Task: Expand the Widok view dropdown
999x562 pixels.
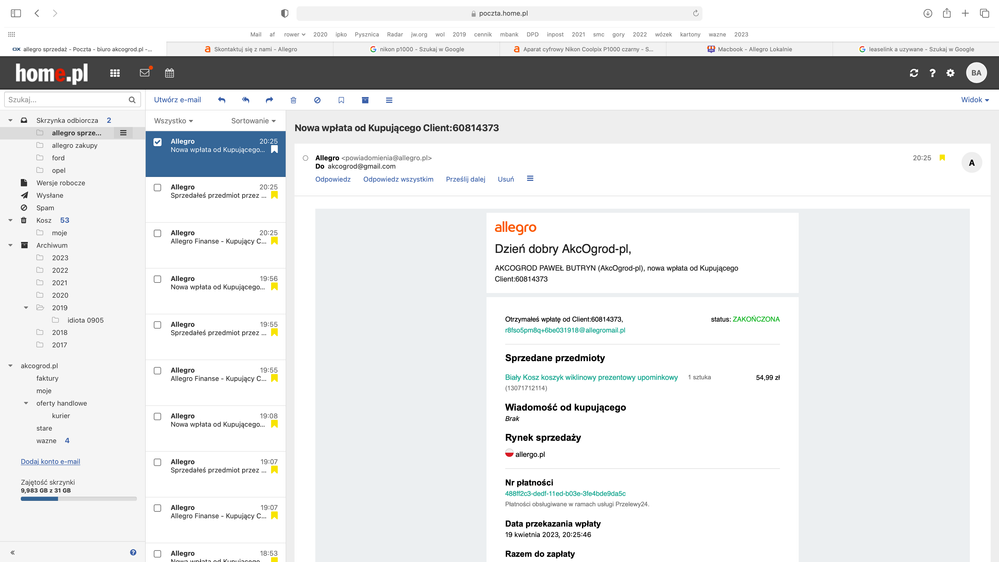Action: pos(974,100)
